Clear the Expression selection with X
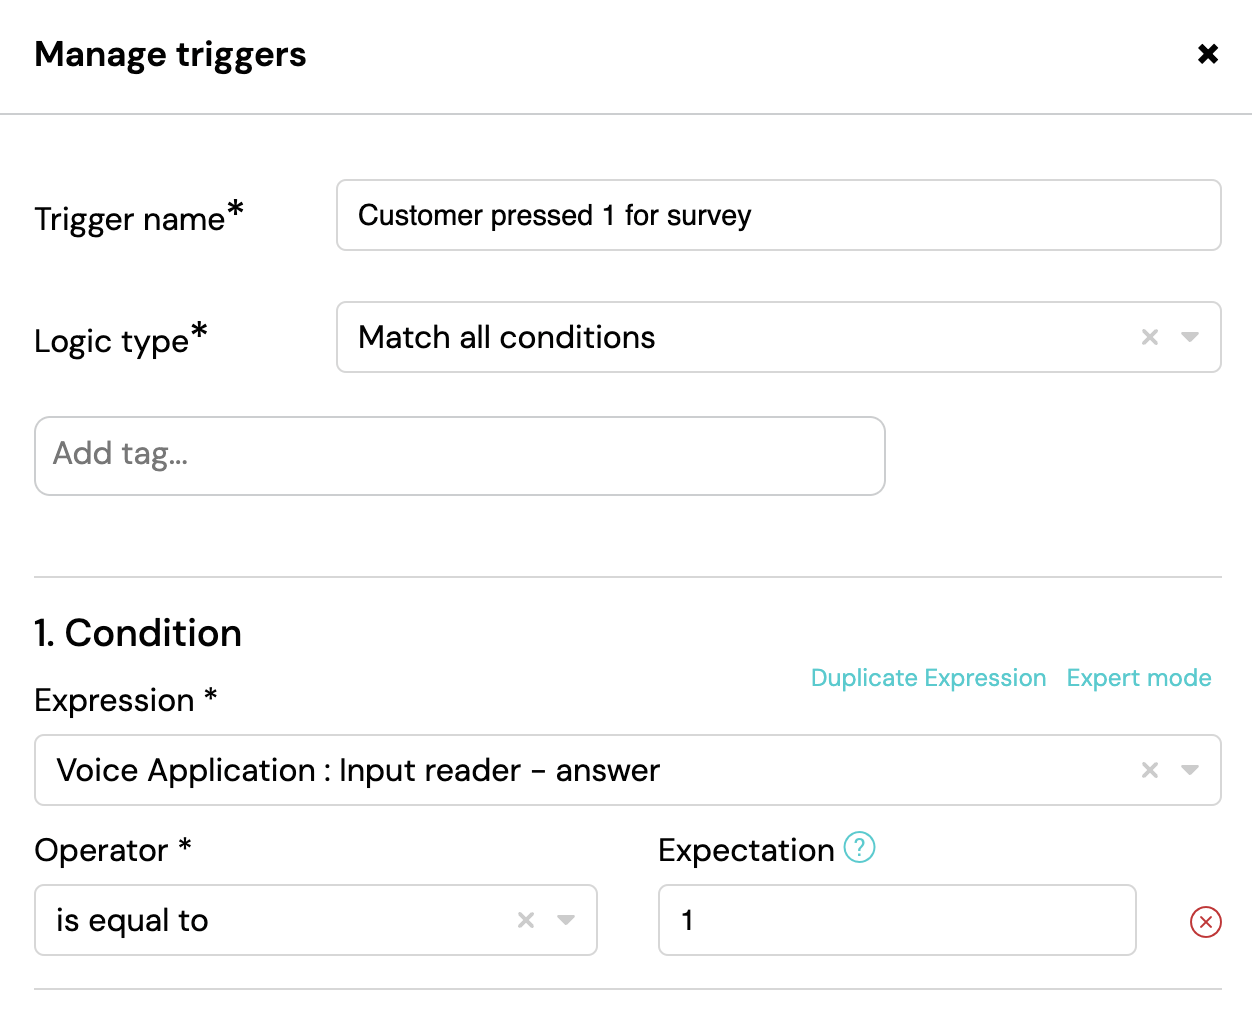This screenshot has height=1022, width=1252. [1150, 770]
